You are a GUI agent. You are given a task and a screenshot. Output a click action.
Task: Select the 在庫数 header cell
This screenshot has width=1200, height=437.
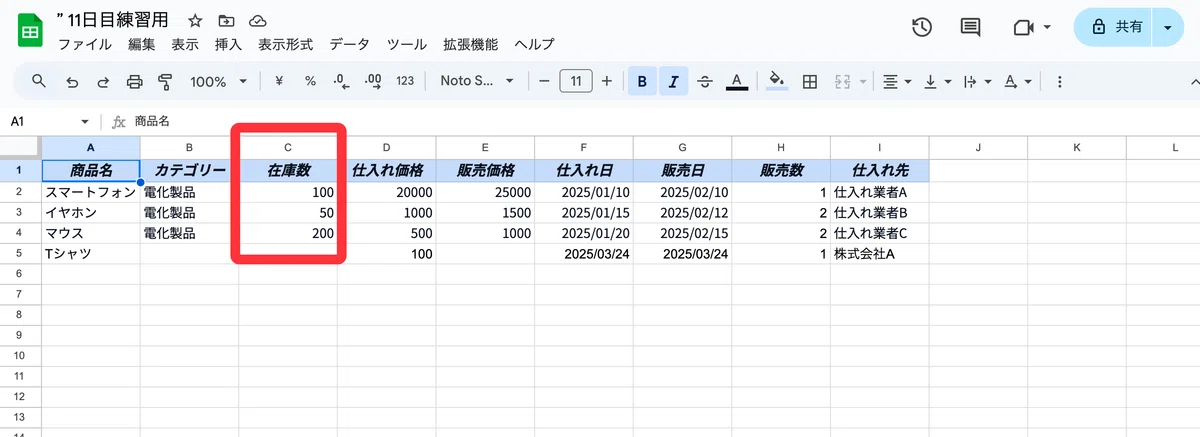click(x=287, y=170)
